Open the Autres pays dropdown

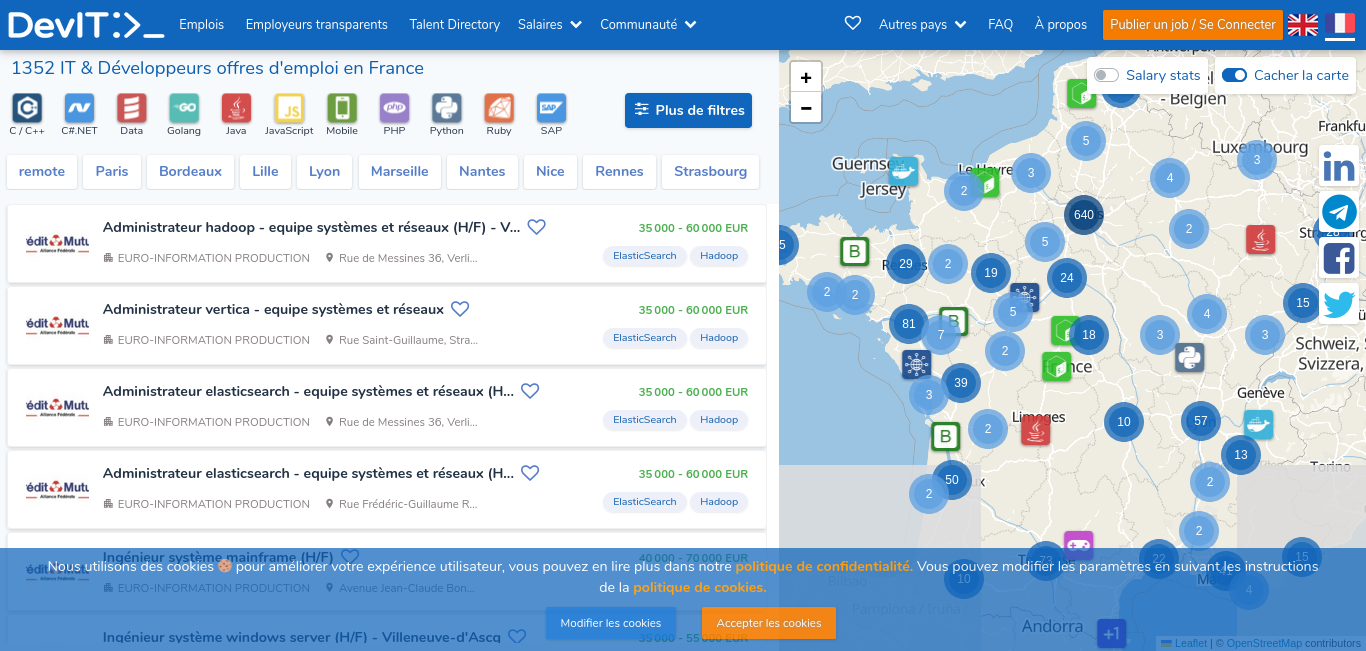click(x=923, y=24)
